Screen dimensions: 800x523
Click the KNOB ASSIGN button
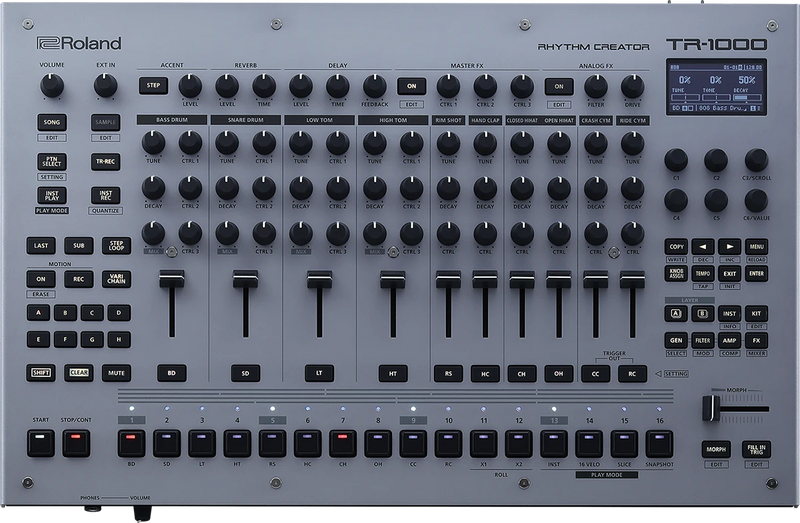[x=677, y=273]
